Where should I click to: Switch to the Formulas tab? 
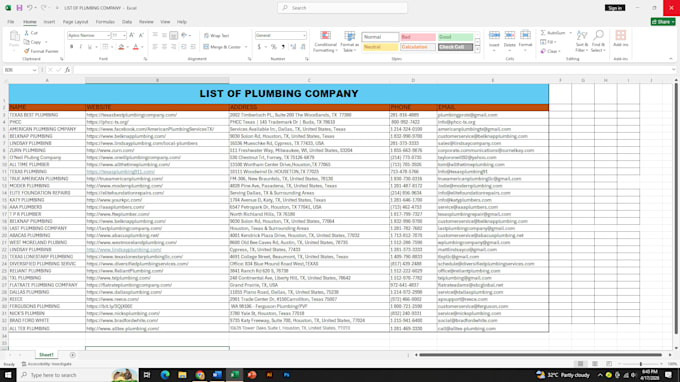pos(105,22)
